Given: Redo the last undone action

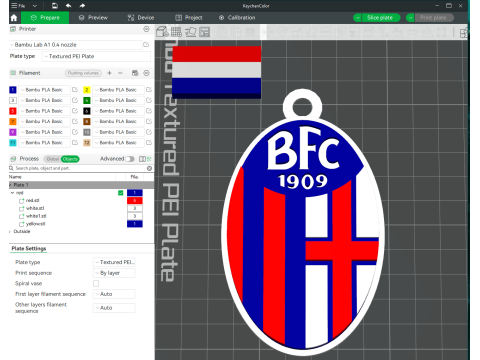Looking at the screenshot, I should [82, 6].
